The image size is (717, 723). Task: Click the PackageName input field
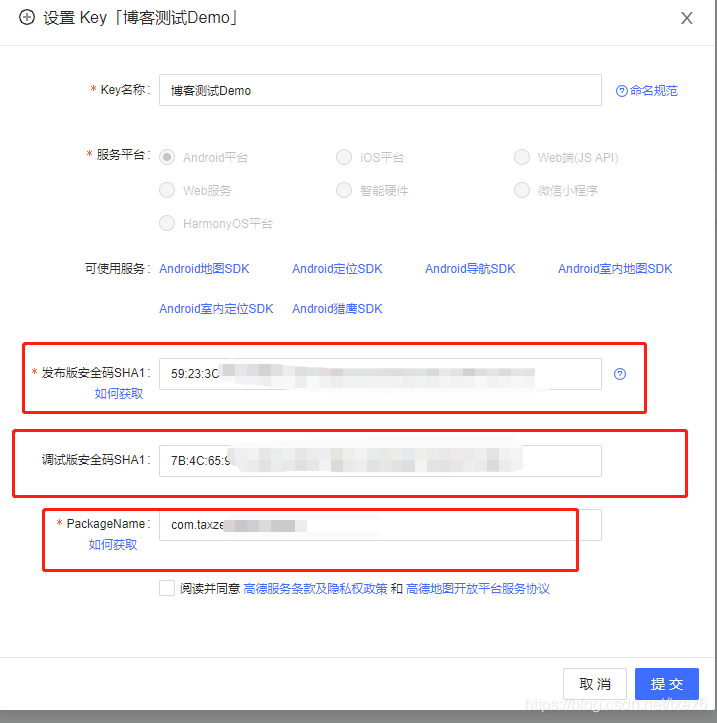click(380, 525)
